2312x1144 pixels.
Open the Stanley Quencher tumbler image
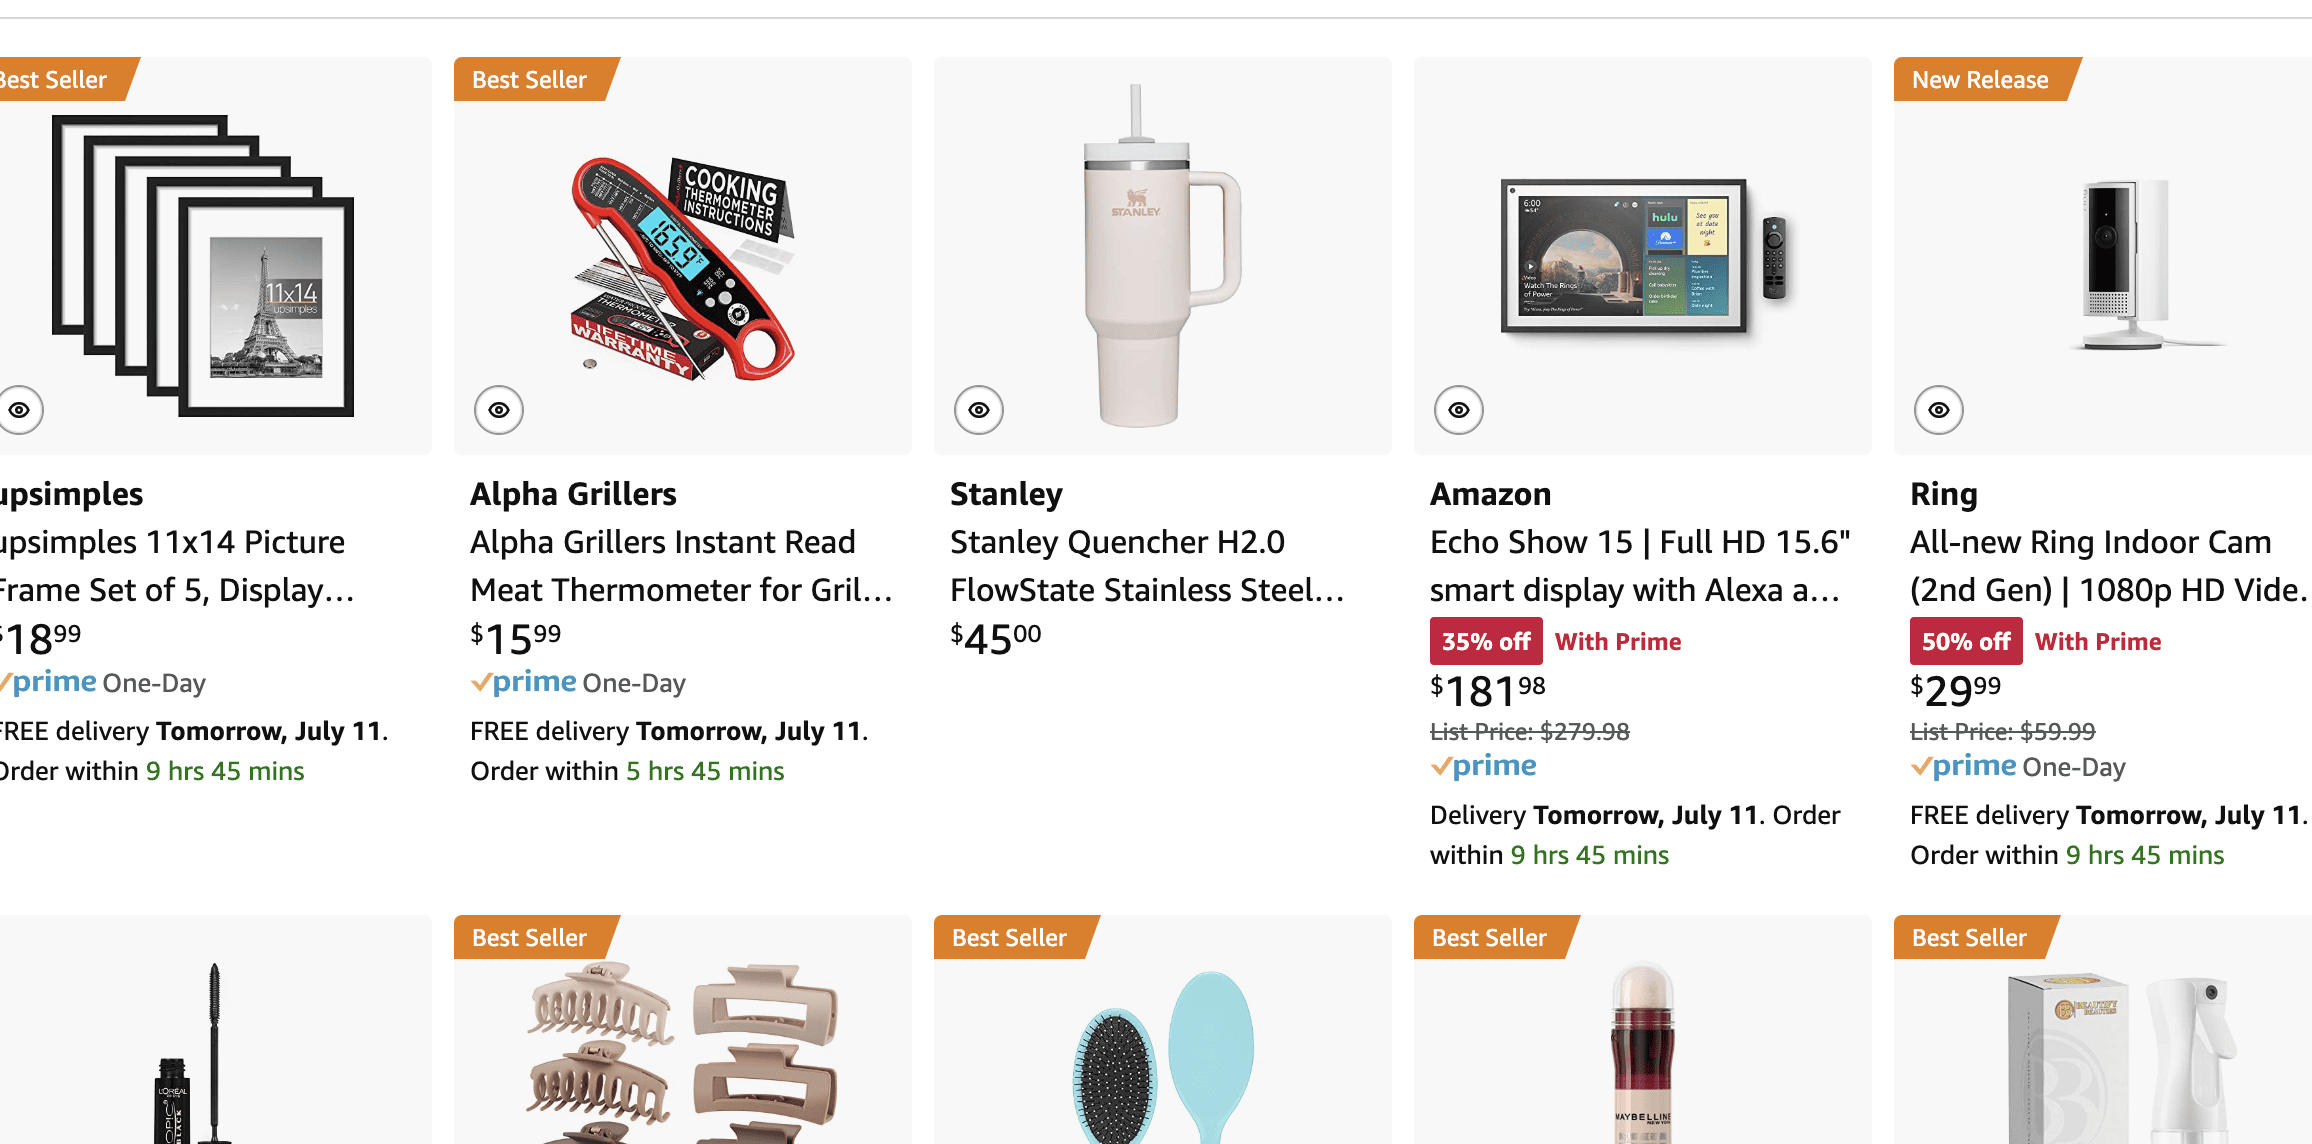1162,256
